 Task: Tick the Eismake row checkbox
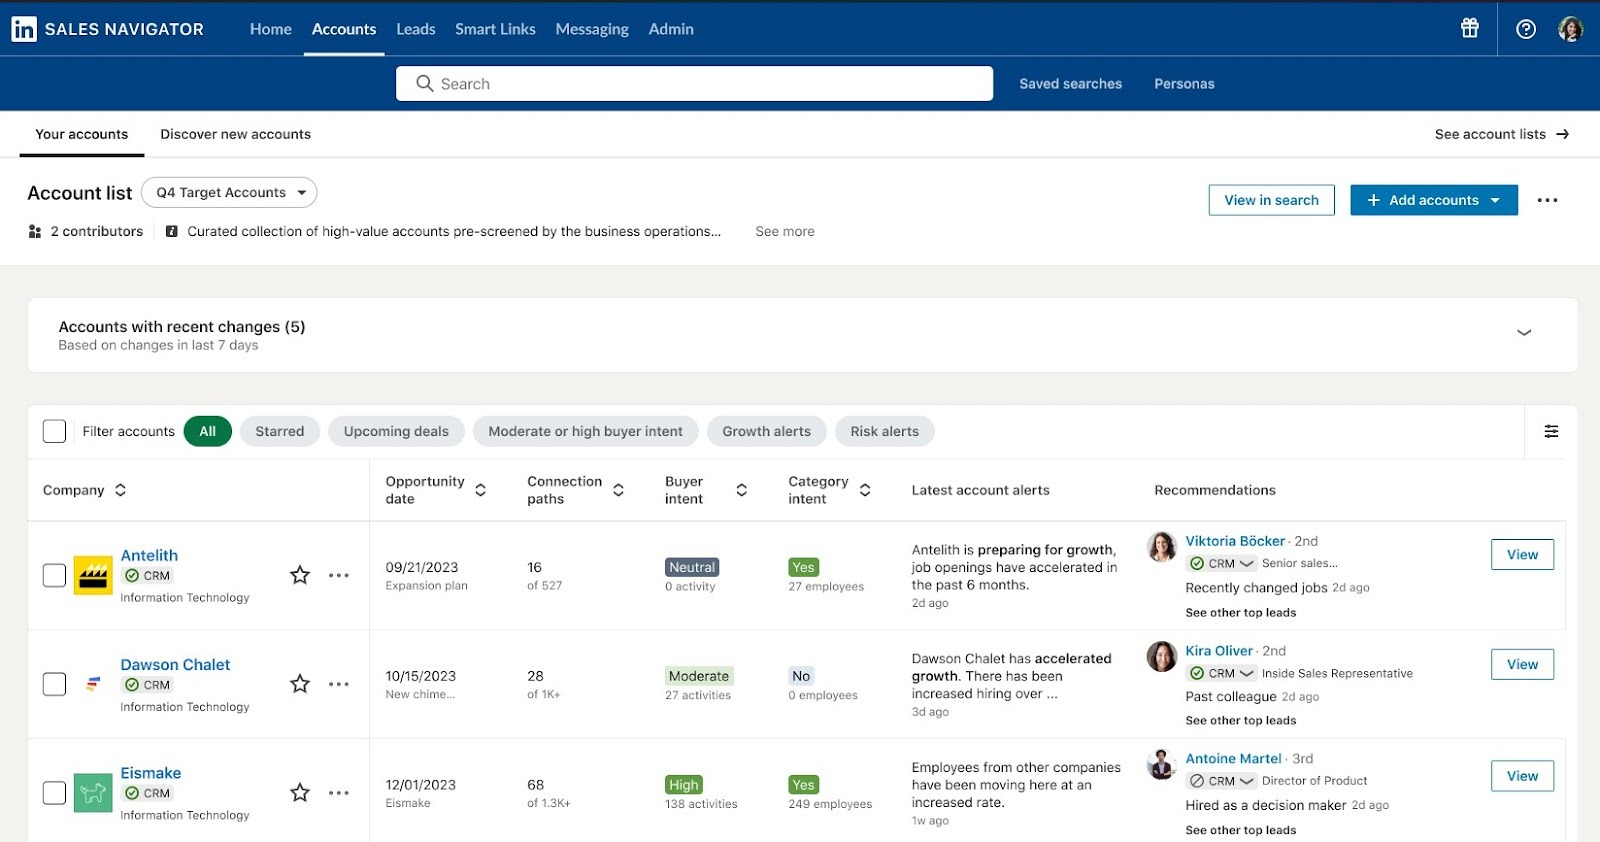[55, 793]
